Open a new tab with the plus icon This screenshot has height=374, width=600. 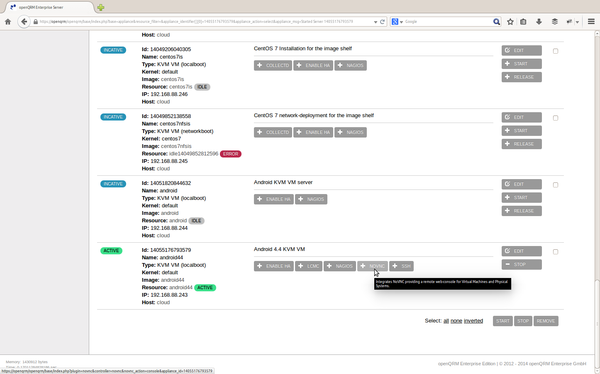101,7
